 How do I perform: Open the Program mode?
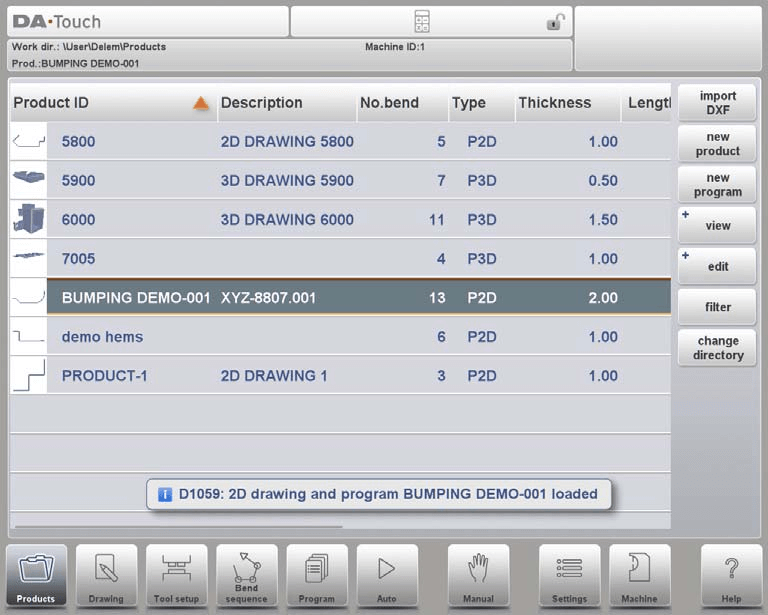[x=317, y=576]
